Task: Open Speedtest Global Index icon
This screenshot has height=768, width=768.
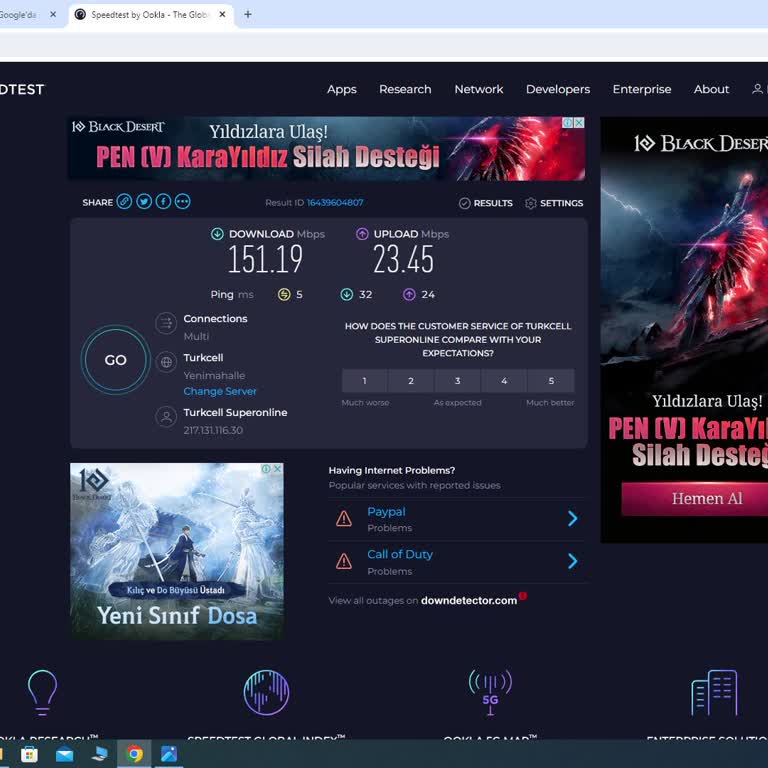Action: click(266, 693)
